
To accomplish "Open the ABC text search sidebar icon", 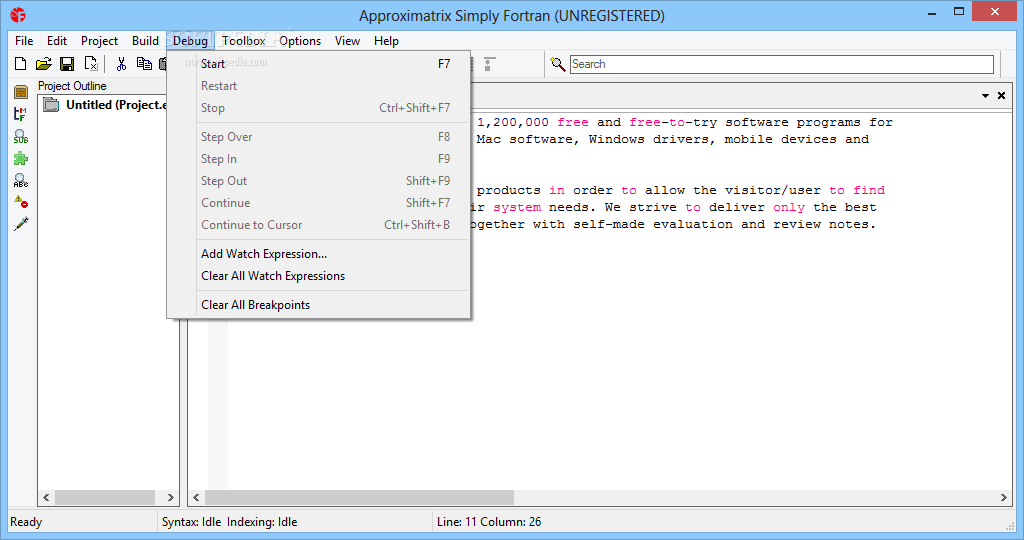I will (x=21, y=180).
